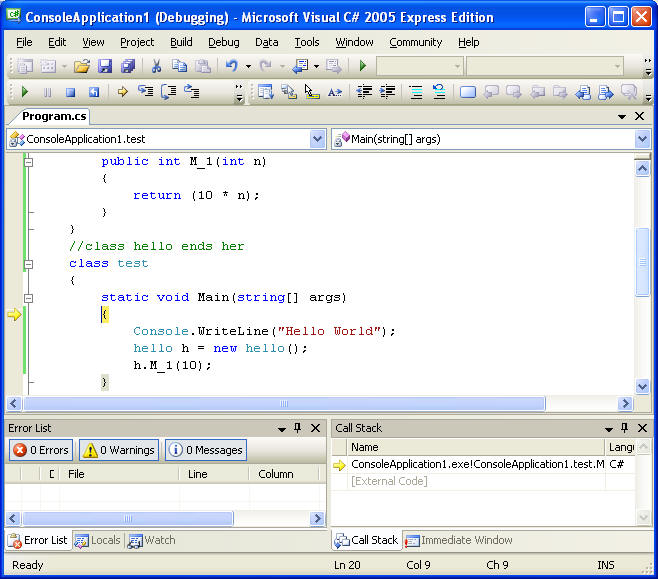Click the Open File folder icon

[x=81, y=66]
